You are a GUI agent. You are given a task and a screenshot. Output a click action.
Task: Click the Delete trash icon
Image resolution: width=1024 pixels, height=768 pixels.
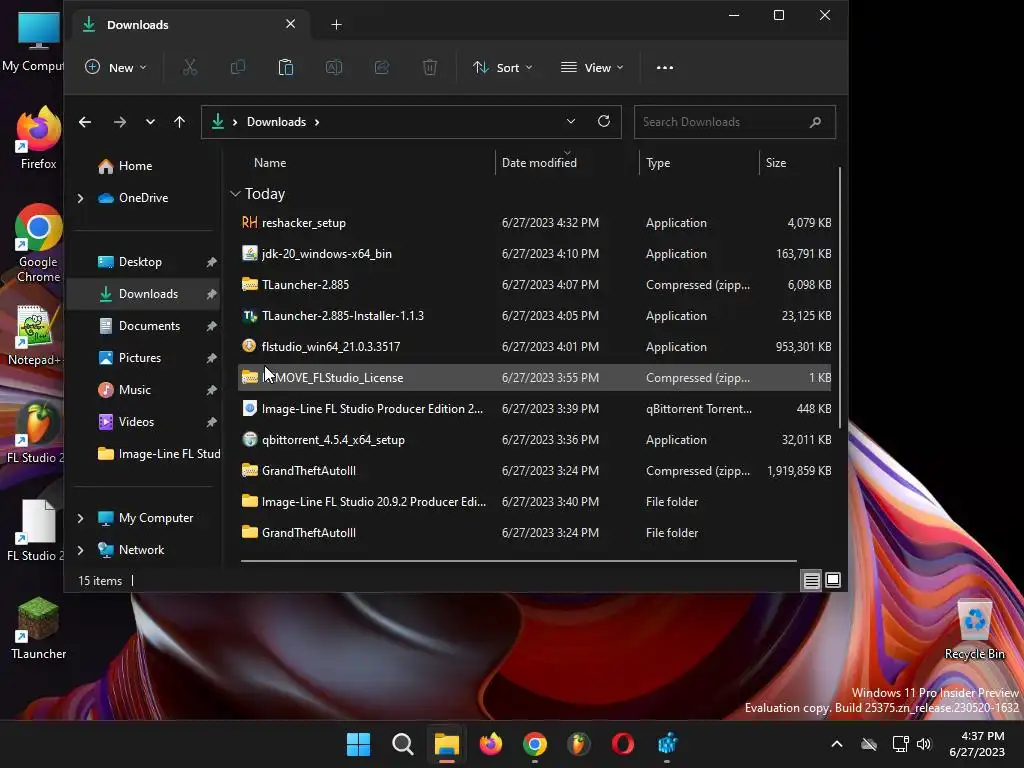tap(430, 67)
